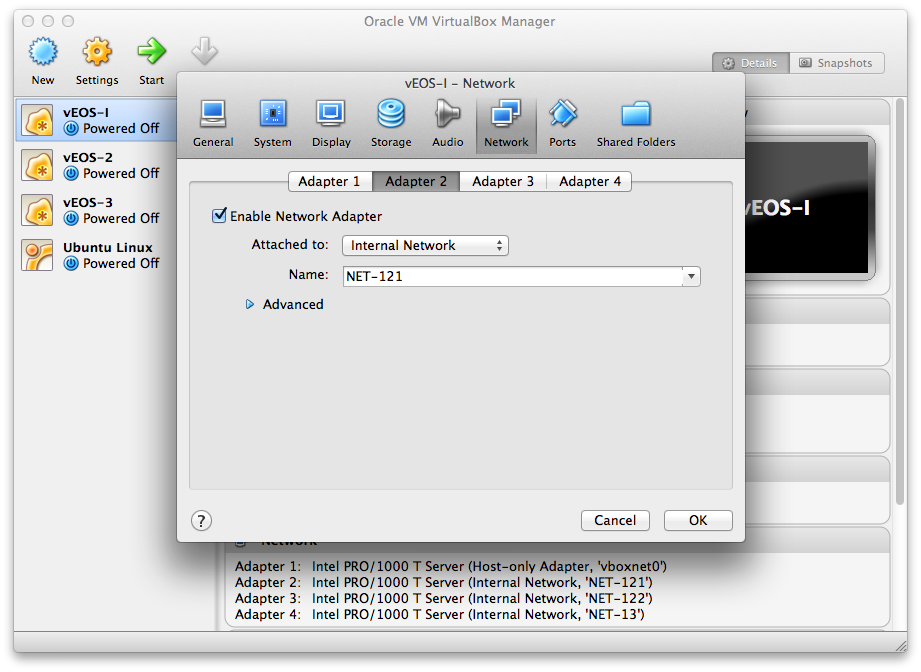Click the greyed-out Discard arrow icon
The image size is (921, 672).
tap(204, 52)
